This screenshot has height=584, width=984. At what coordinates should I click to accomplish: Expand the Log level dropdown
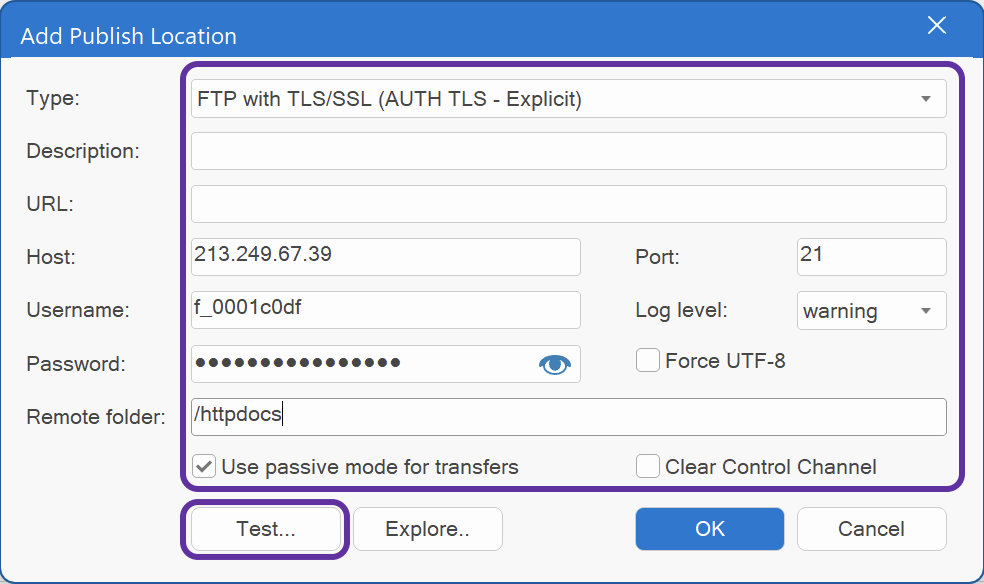tap(926, 310)
